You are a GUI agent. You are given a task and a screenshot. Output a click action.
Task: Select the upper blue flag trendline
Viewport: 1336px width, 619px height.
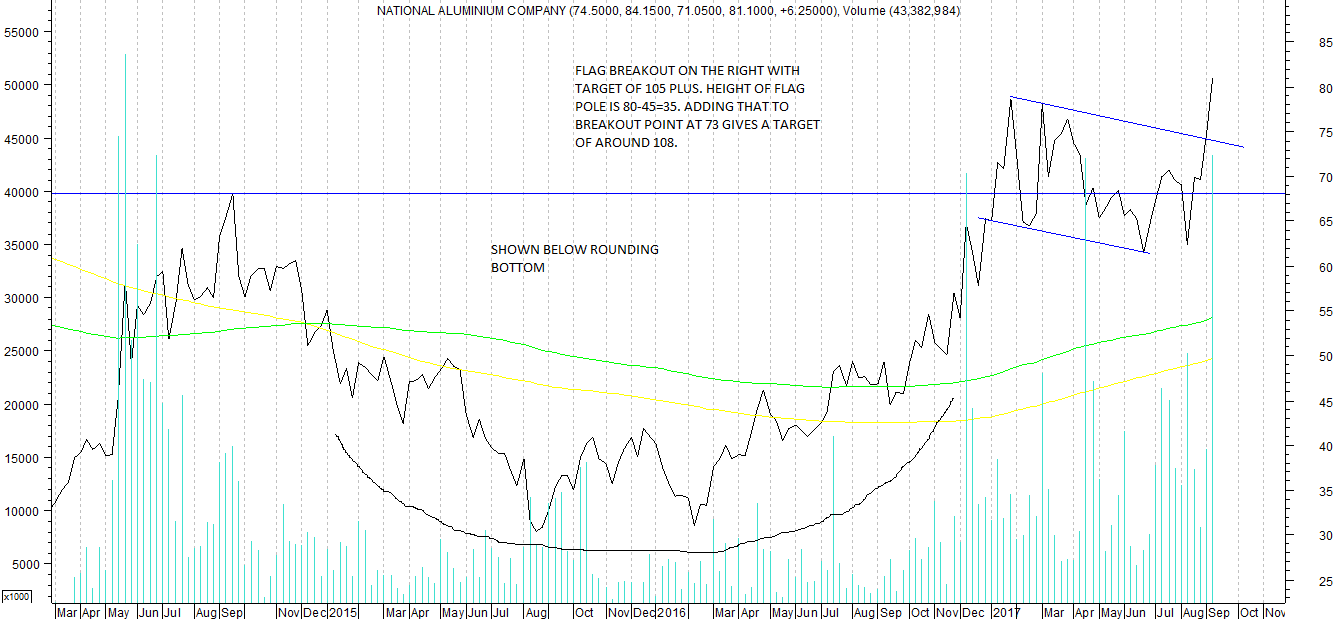pos(1127,122)
